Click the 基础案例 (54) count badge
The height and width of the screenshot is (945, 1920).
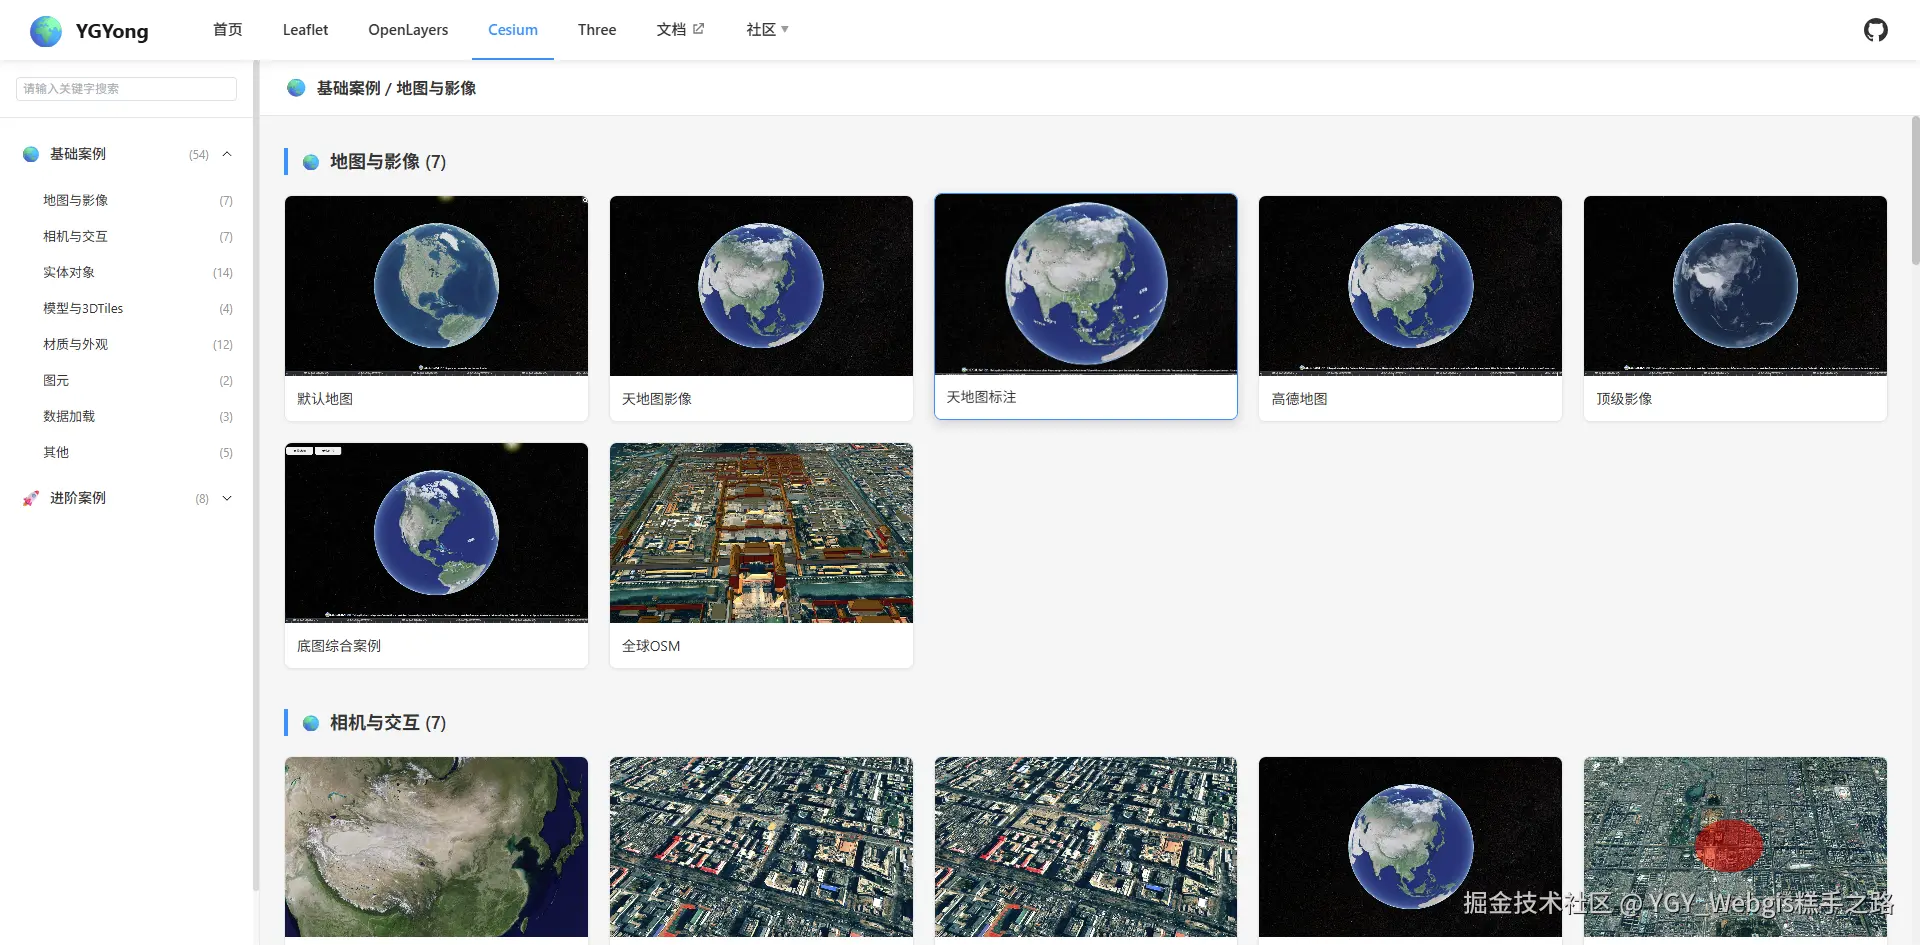pyautogui.click(x=199, y=155)
